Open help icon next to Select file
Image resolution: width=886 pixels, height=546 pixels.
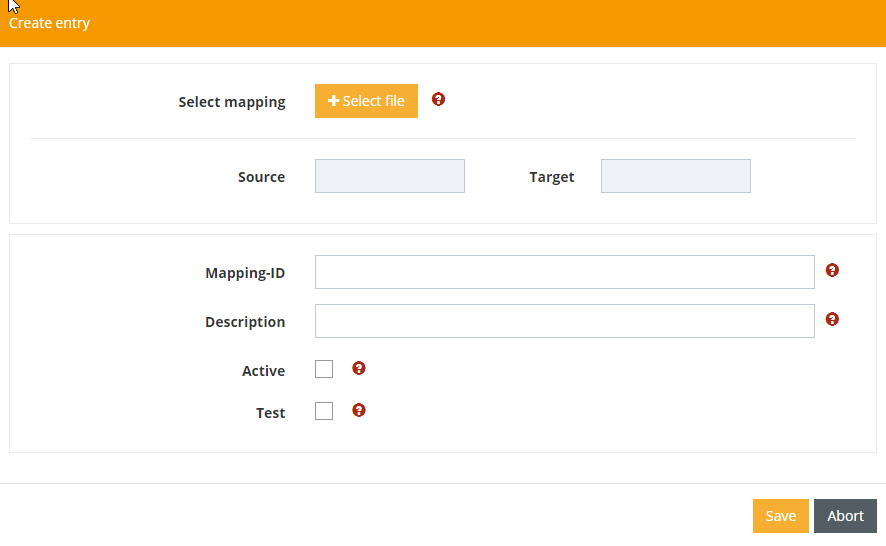[438, 99]
